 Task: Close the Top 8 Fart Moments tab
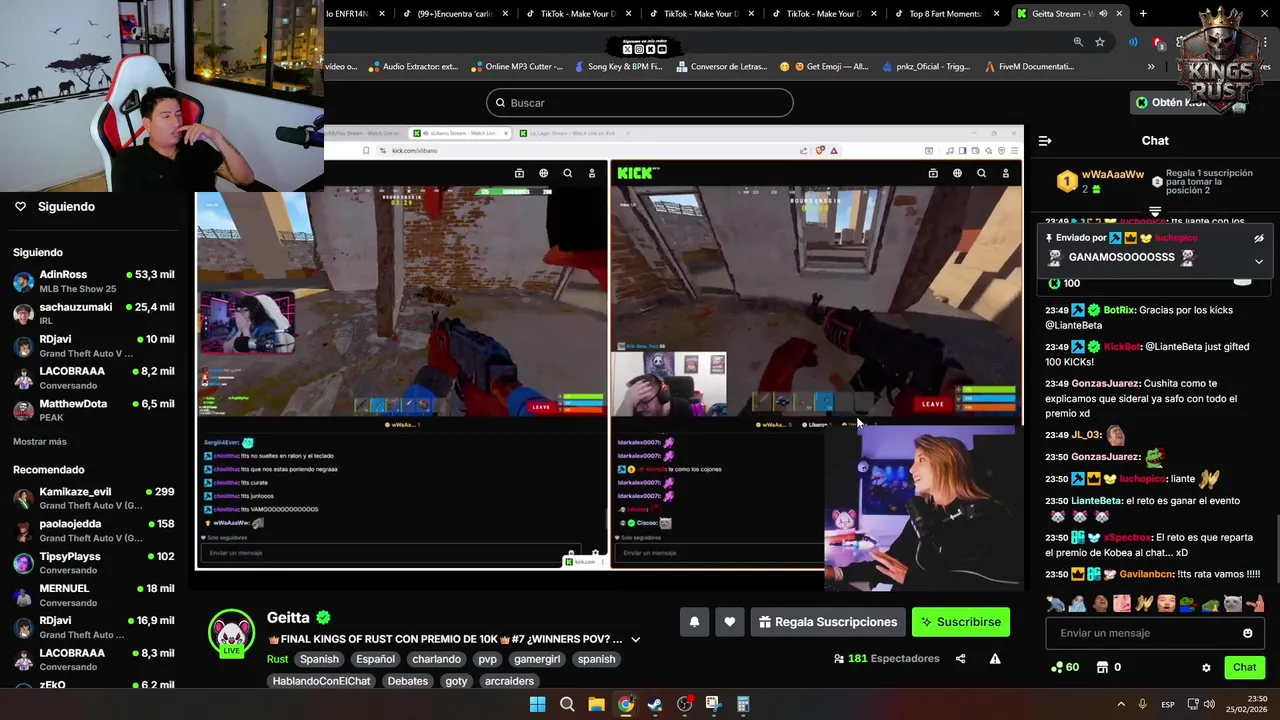click(x=996, y=14)
